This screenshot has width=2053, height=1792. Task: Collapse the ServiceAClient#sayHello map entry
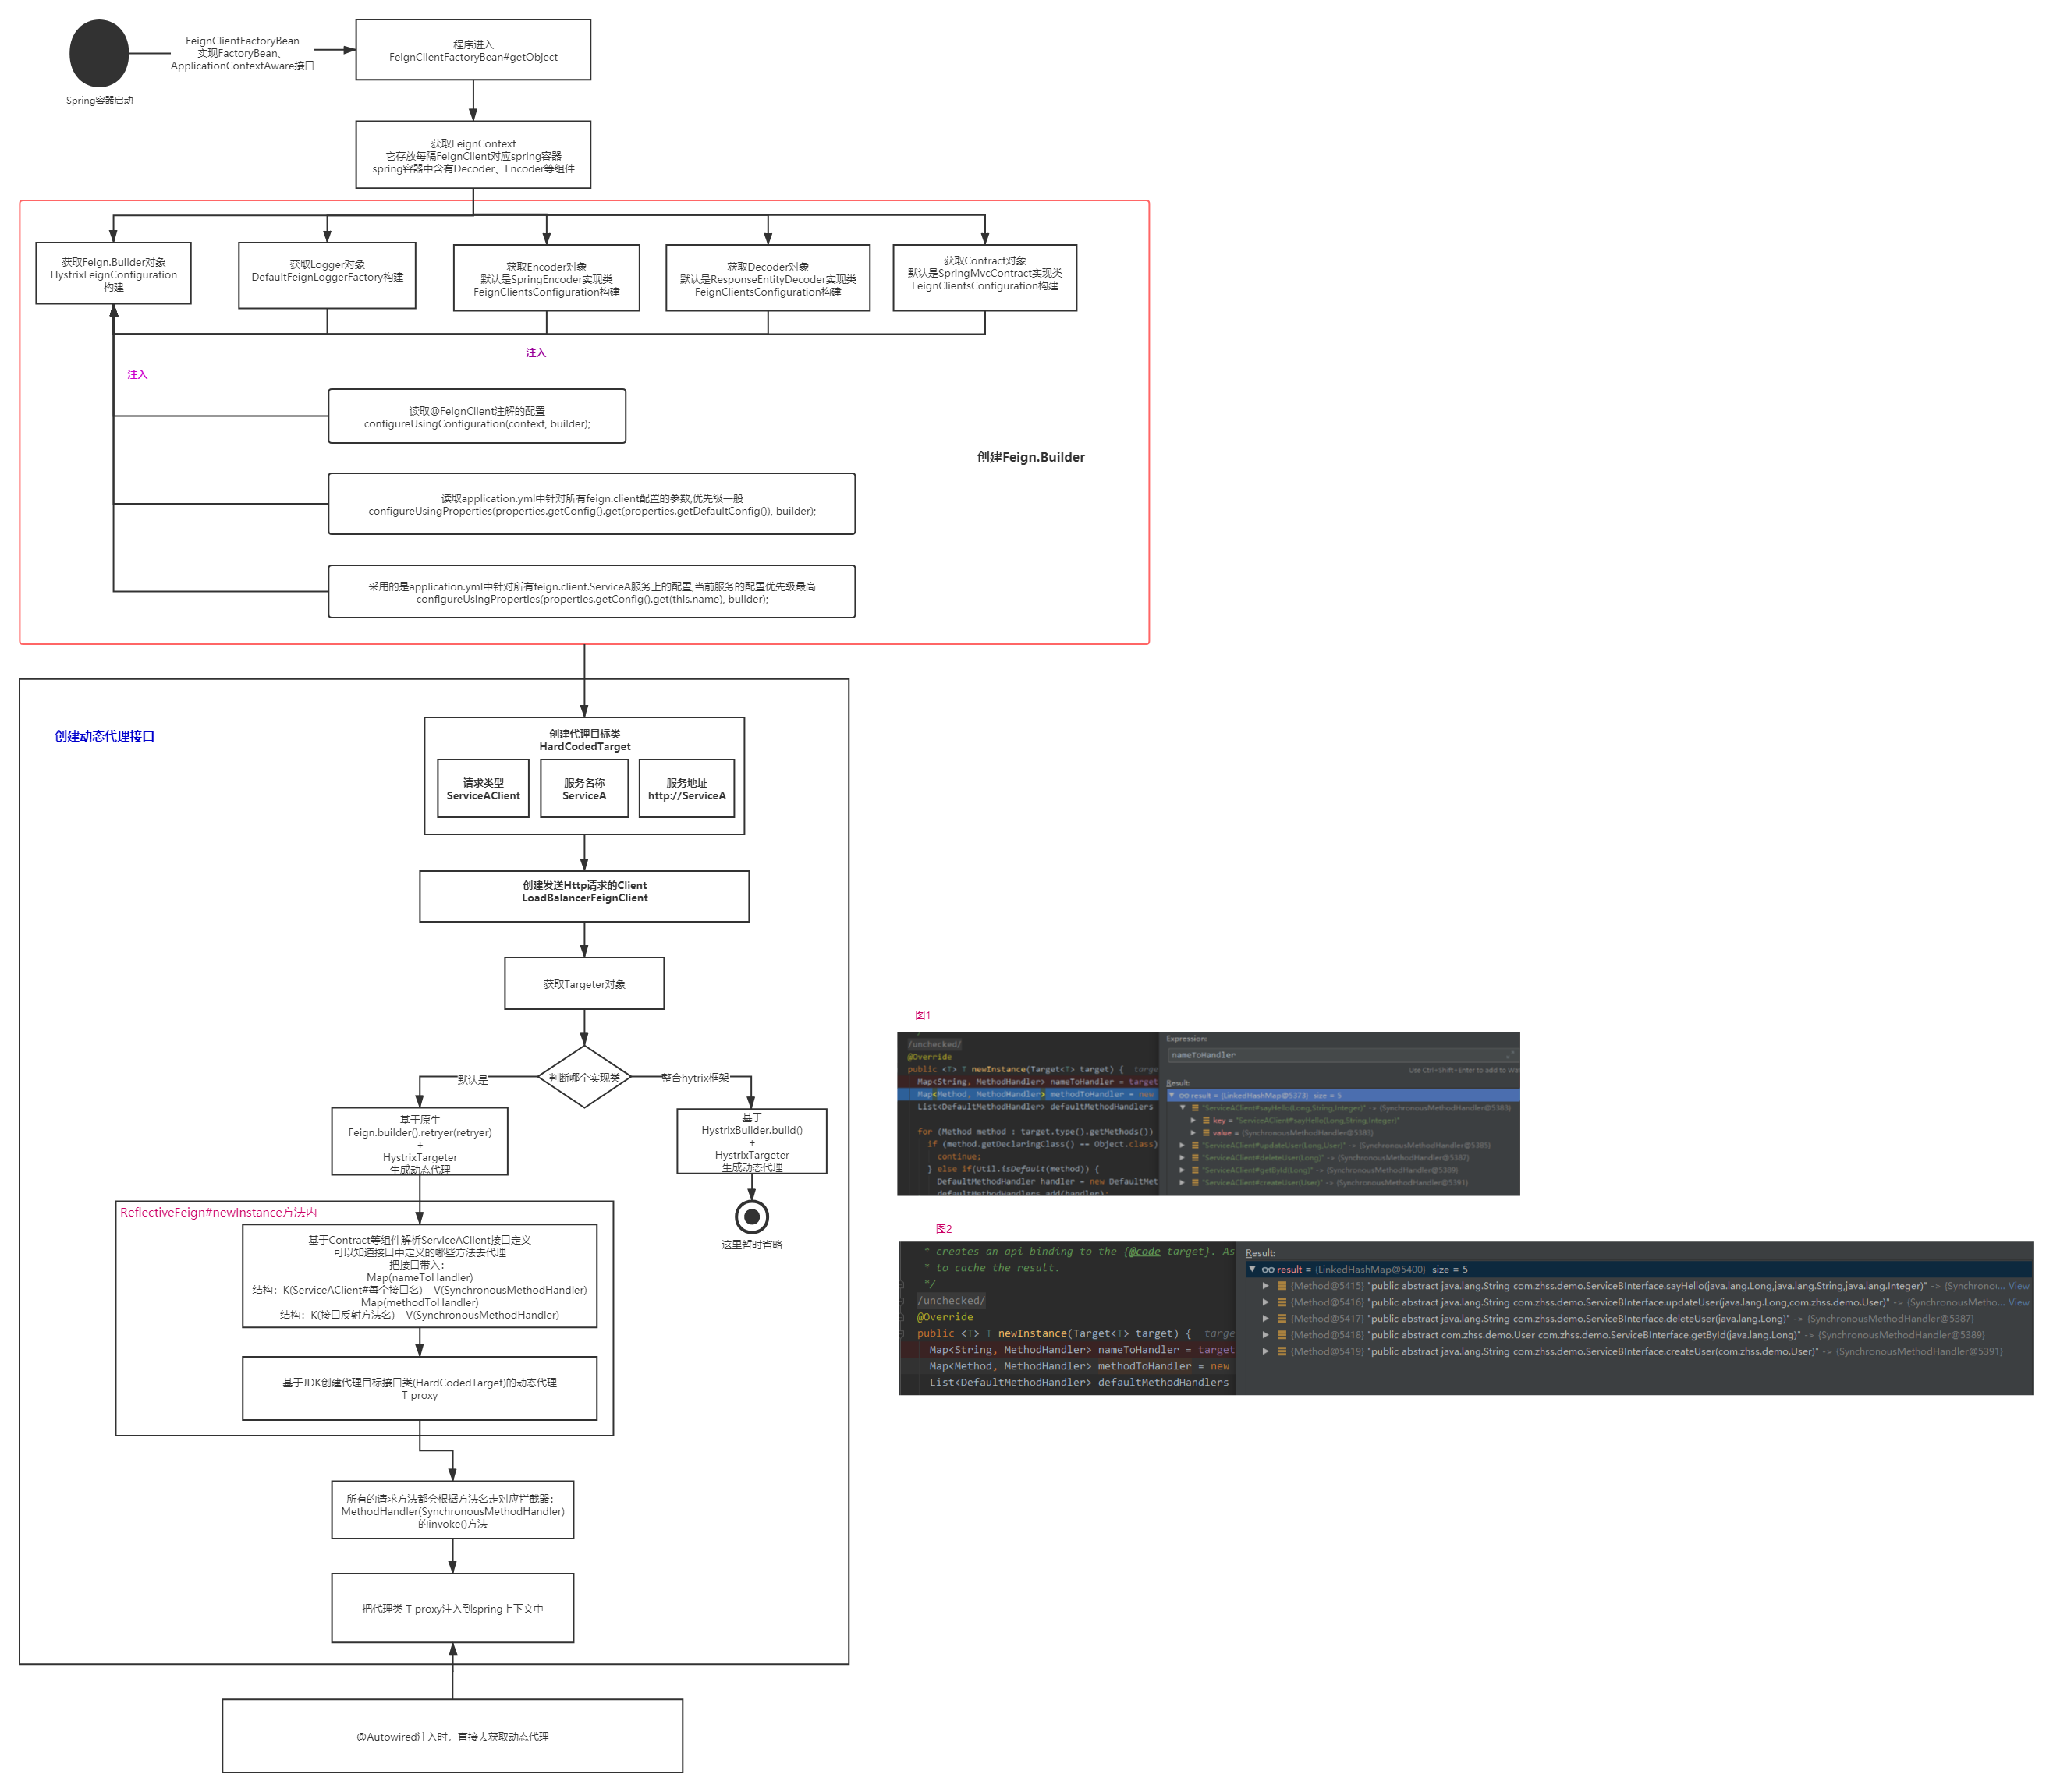1182,1108
